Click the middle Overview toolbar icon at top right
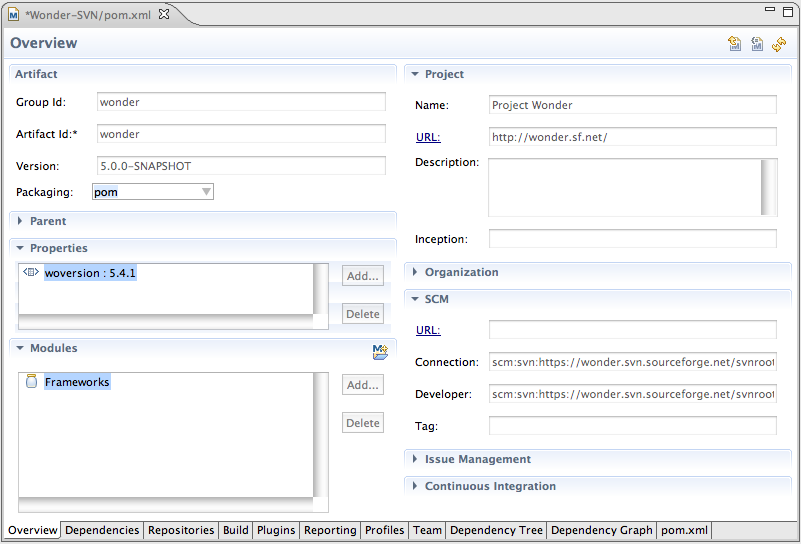 757,44
